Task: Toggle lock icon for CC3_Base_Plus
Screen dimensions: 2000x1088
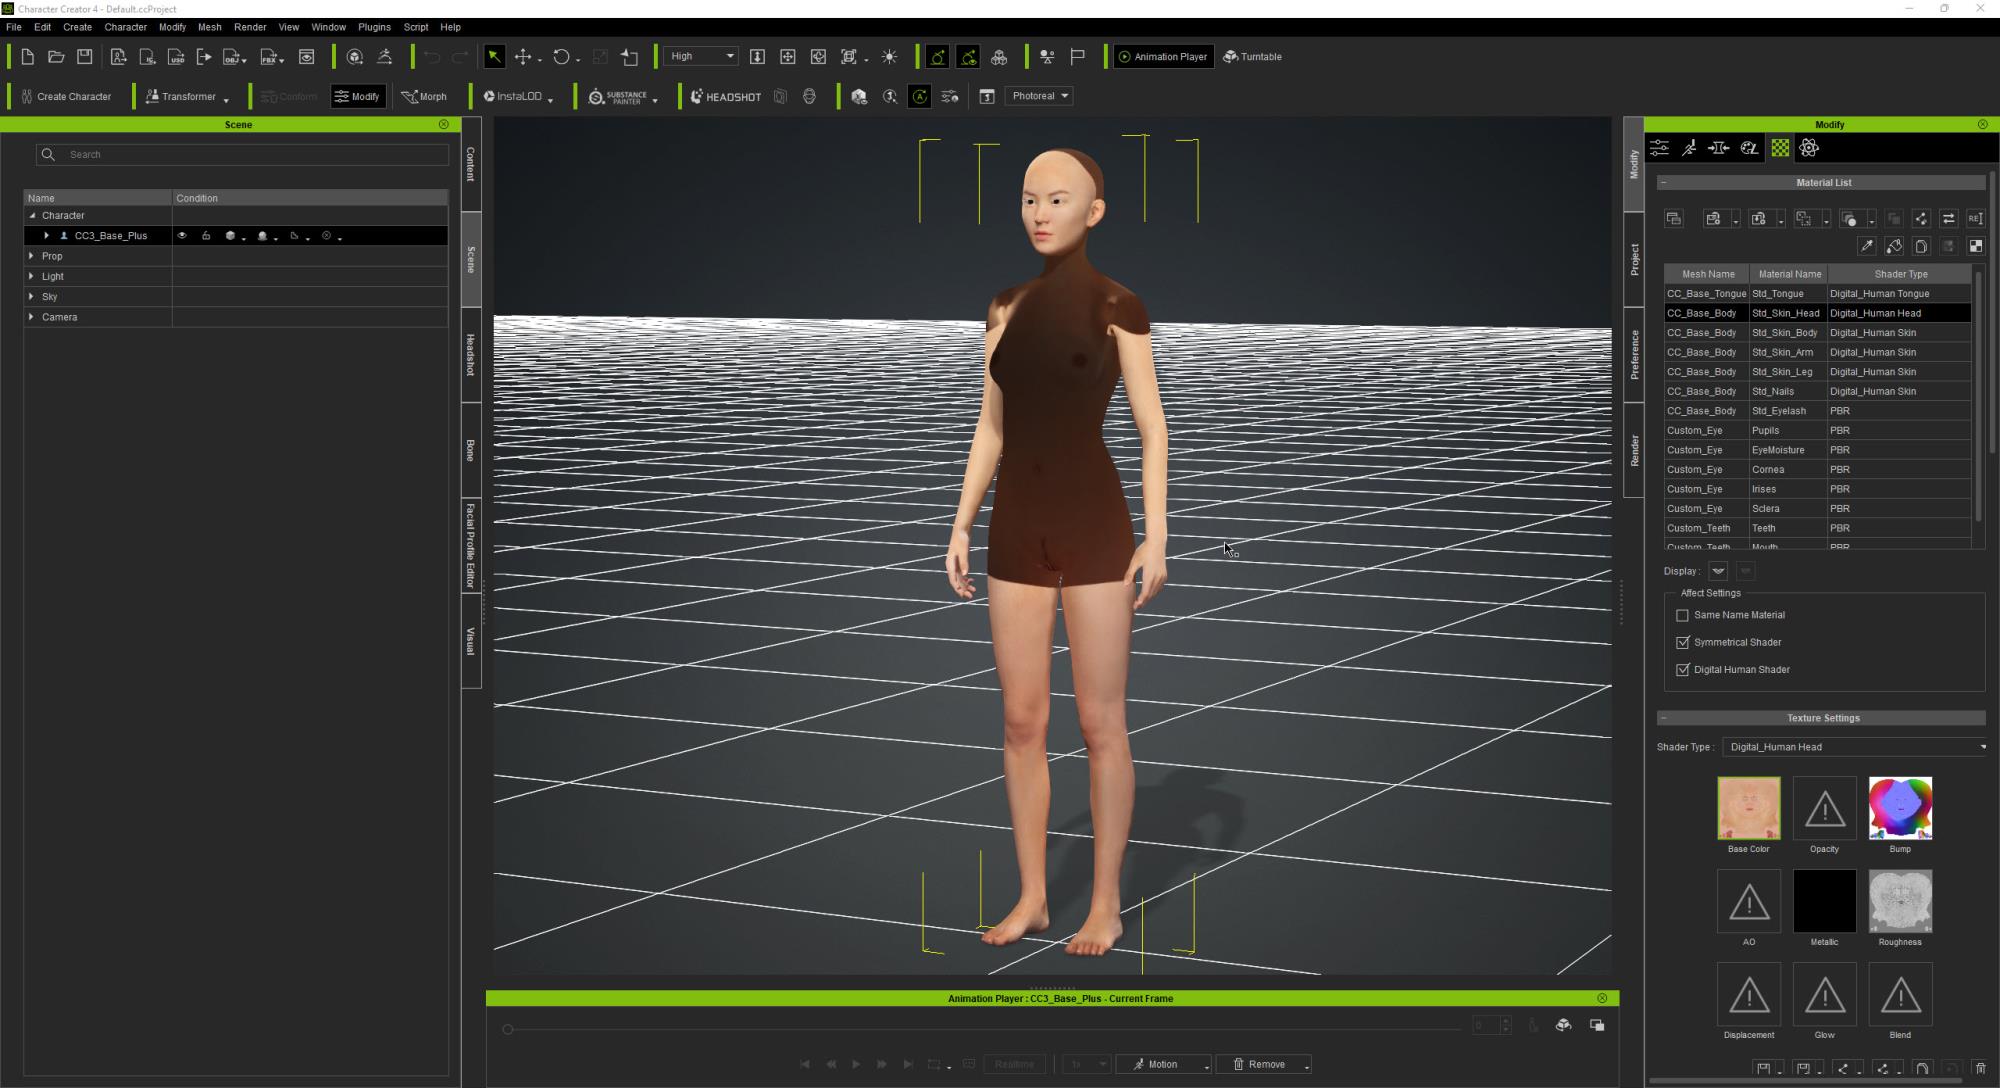Action: coord(206,236)
